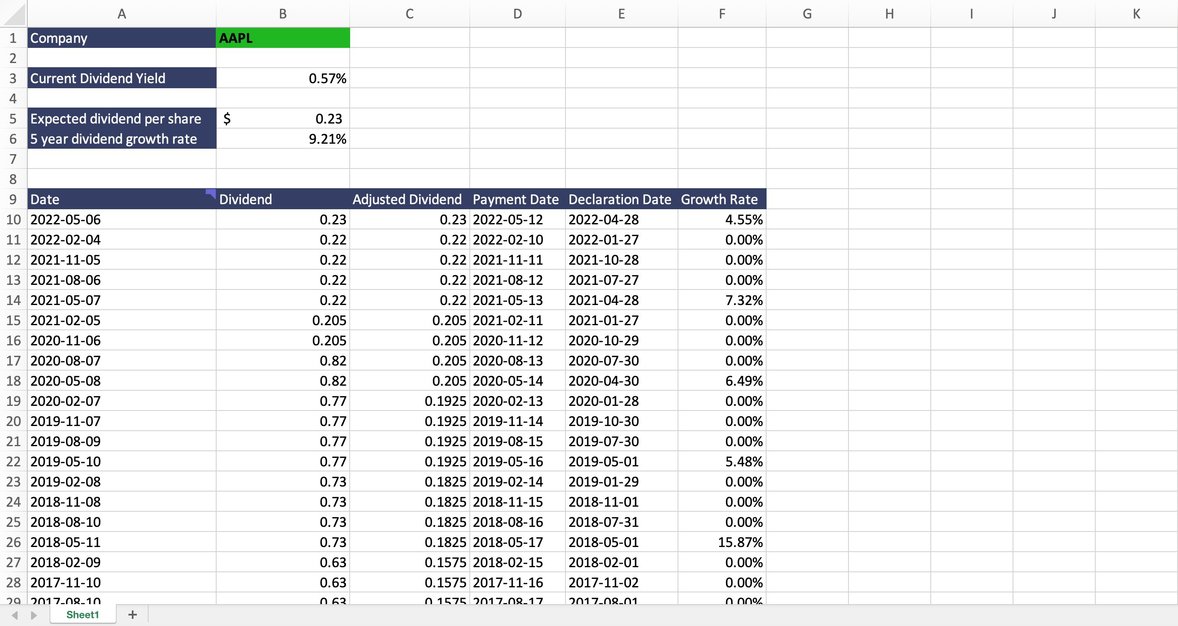Select the green AAPL cell

click(x=283, y=37)
